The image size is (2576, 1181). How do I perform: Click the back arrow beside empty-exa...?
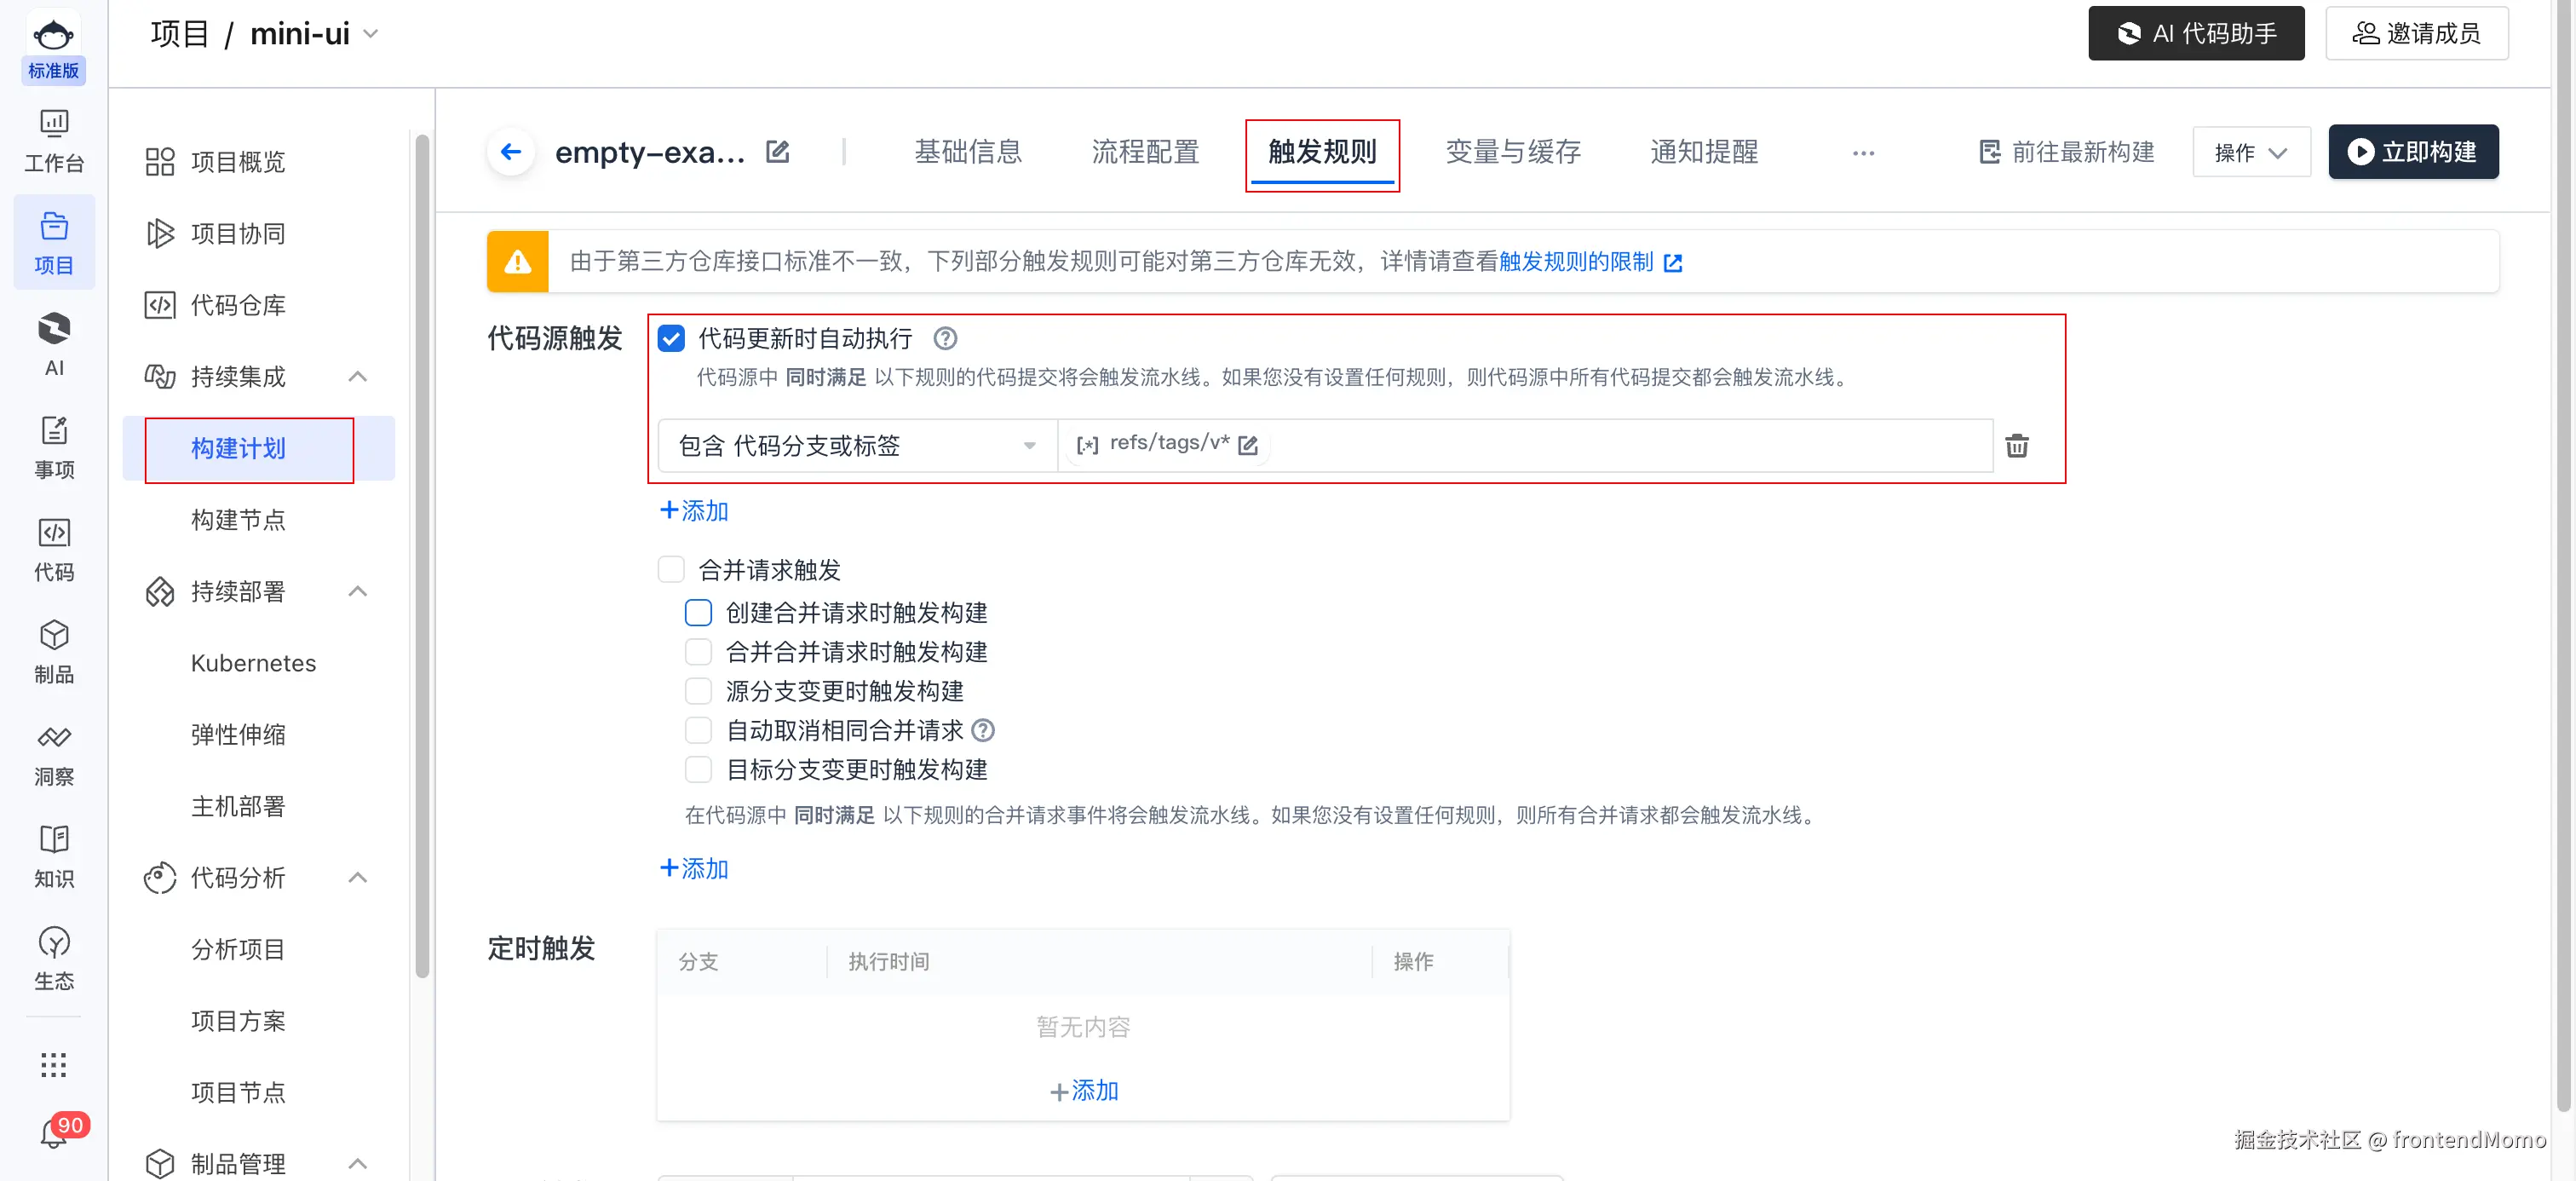click(511, 152)
